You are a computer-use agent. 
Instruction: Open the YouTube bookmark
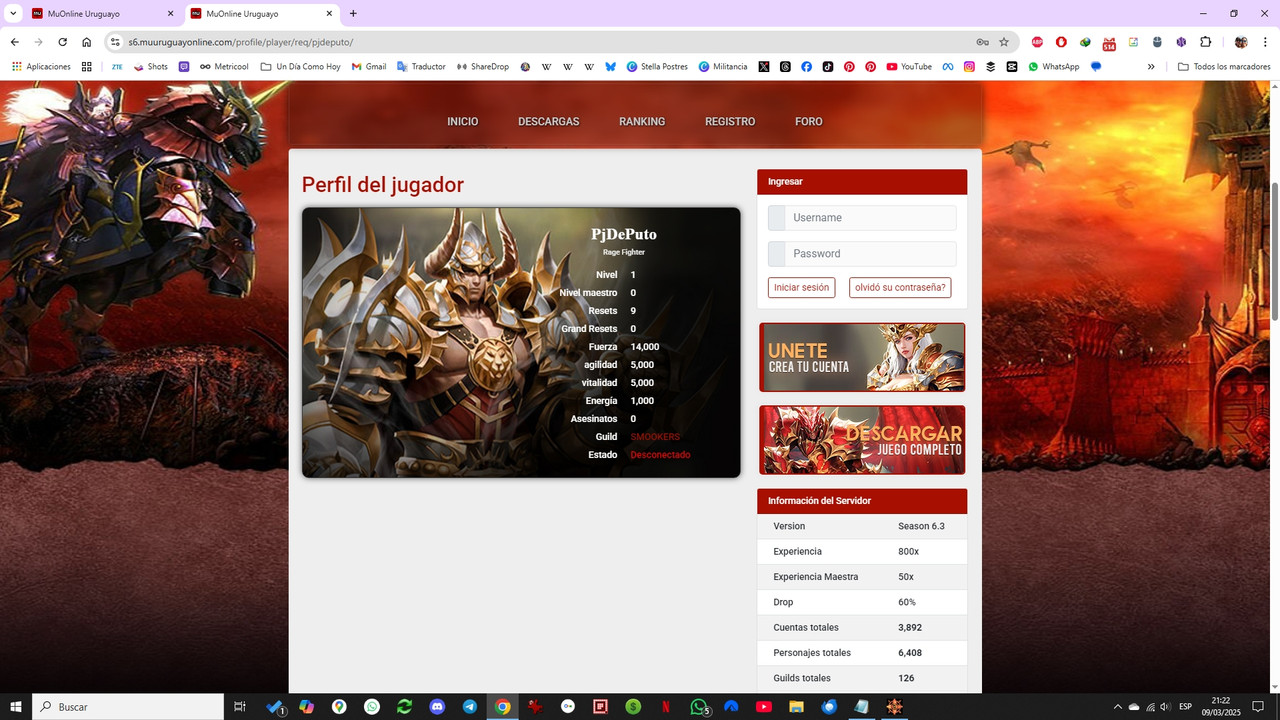[908, 67]
